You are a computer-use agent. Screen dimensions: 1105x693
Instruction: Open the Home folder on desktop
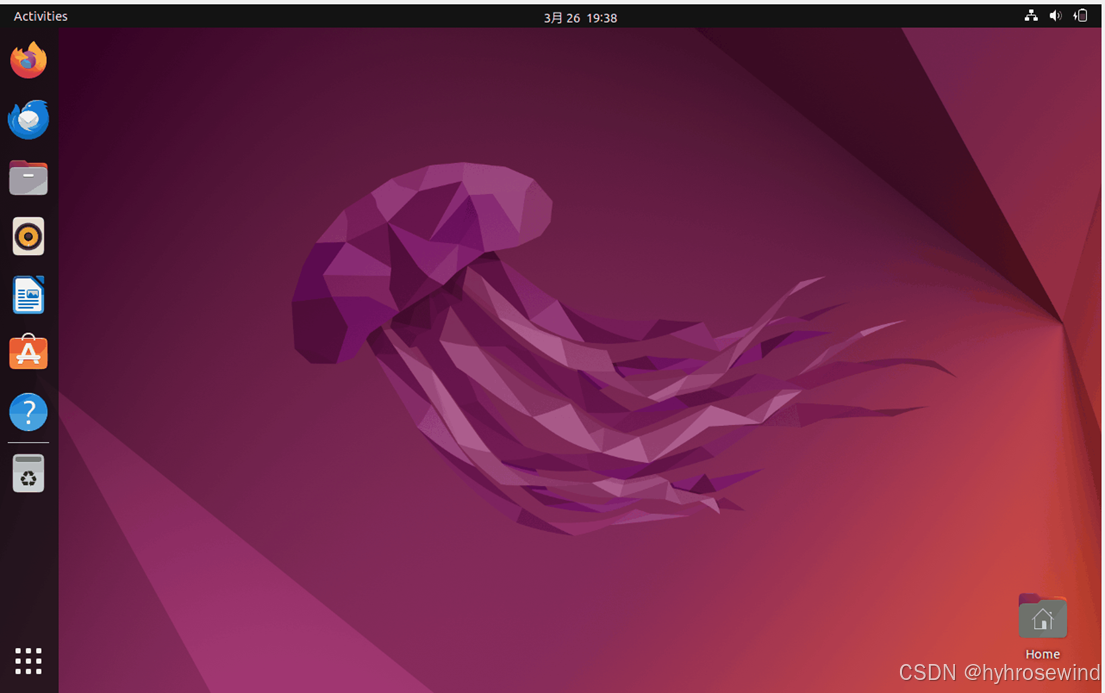(x=1042, y=616)
